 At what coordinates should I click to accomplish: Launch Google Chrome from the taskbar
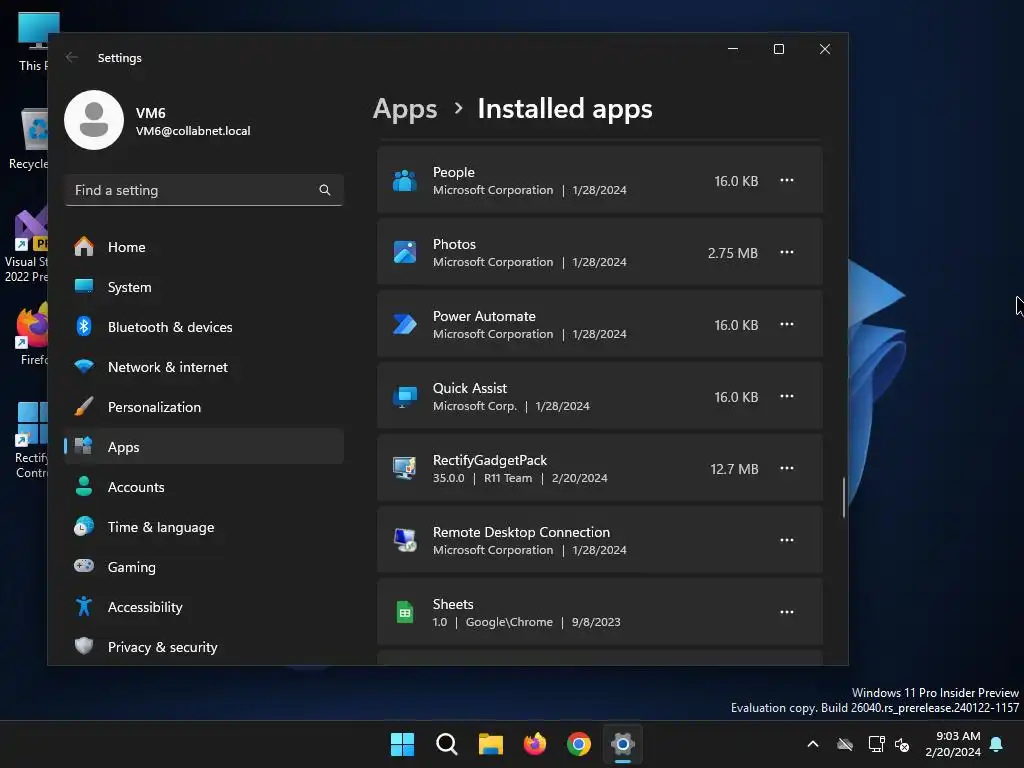coord(579,744)
